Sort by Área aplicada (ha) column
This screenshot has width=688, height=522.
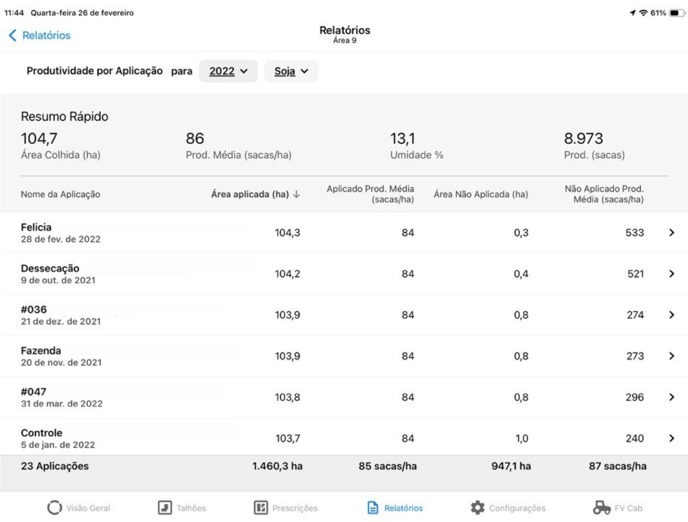click(x=255, y=194)
